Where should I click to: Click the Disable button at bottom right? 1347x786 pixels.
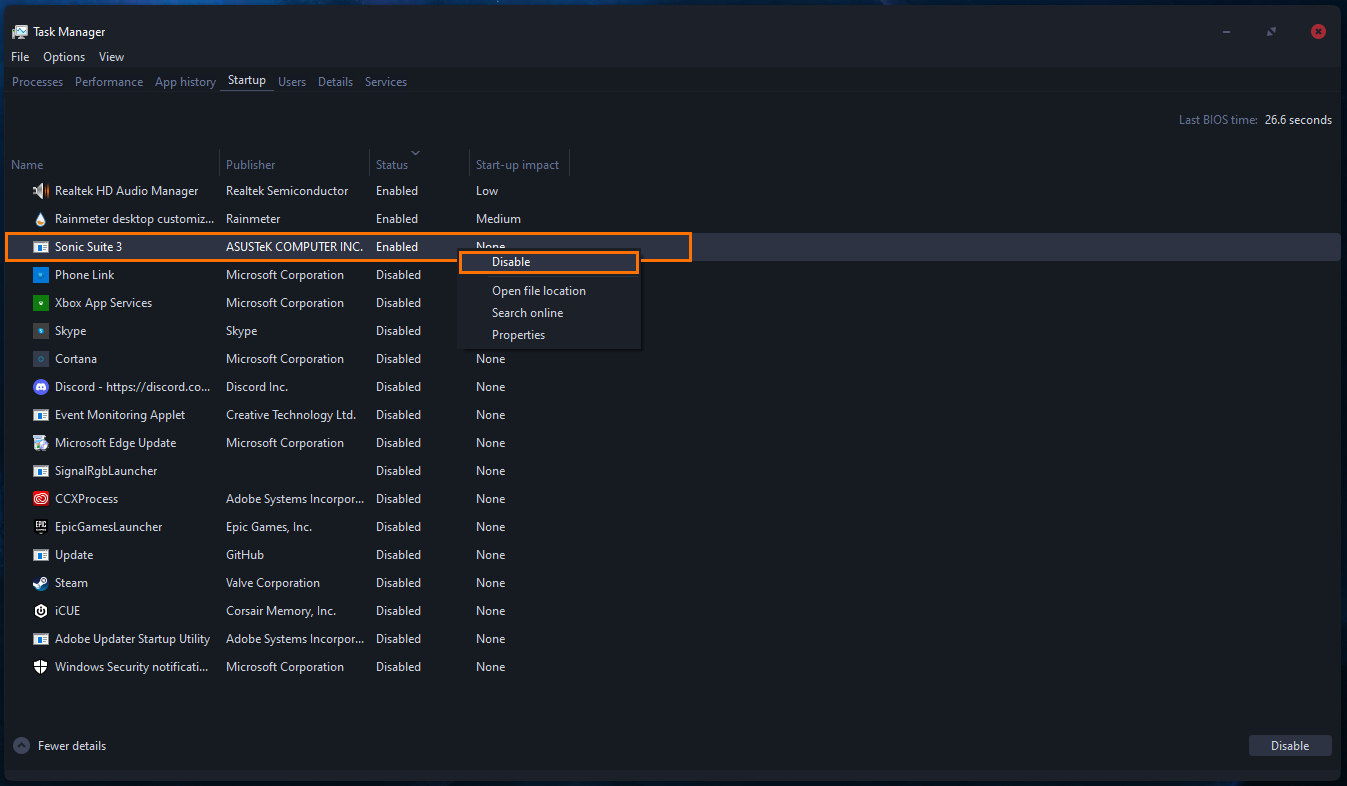click(1290, 746)
